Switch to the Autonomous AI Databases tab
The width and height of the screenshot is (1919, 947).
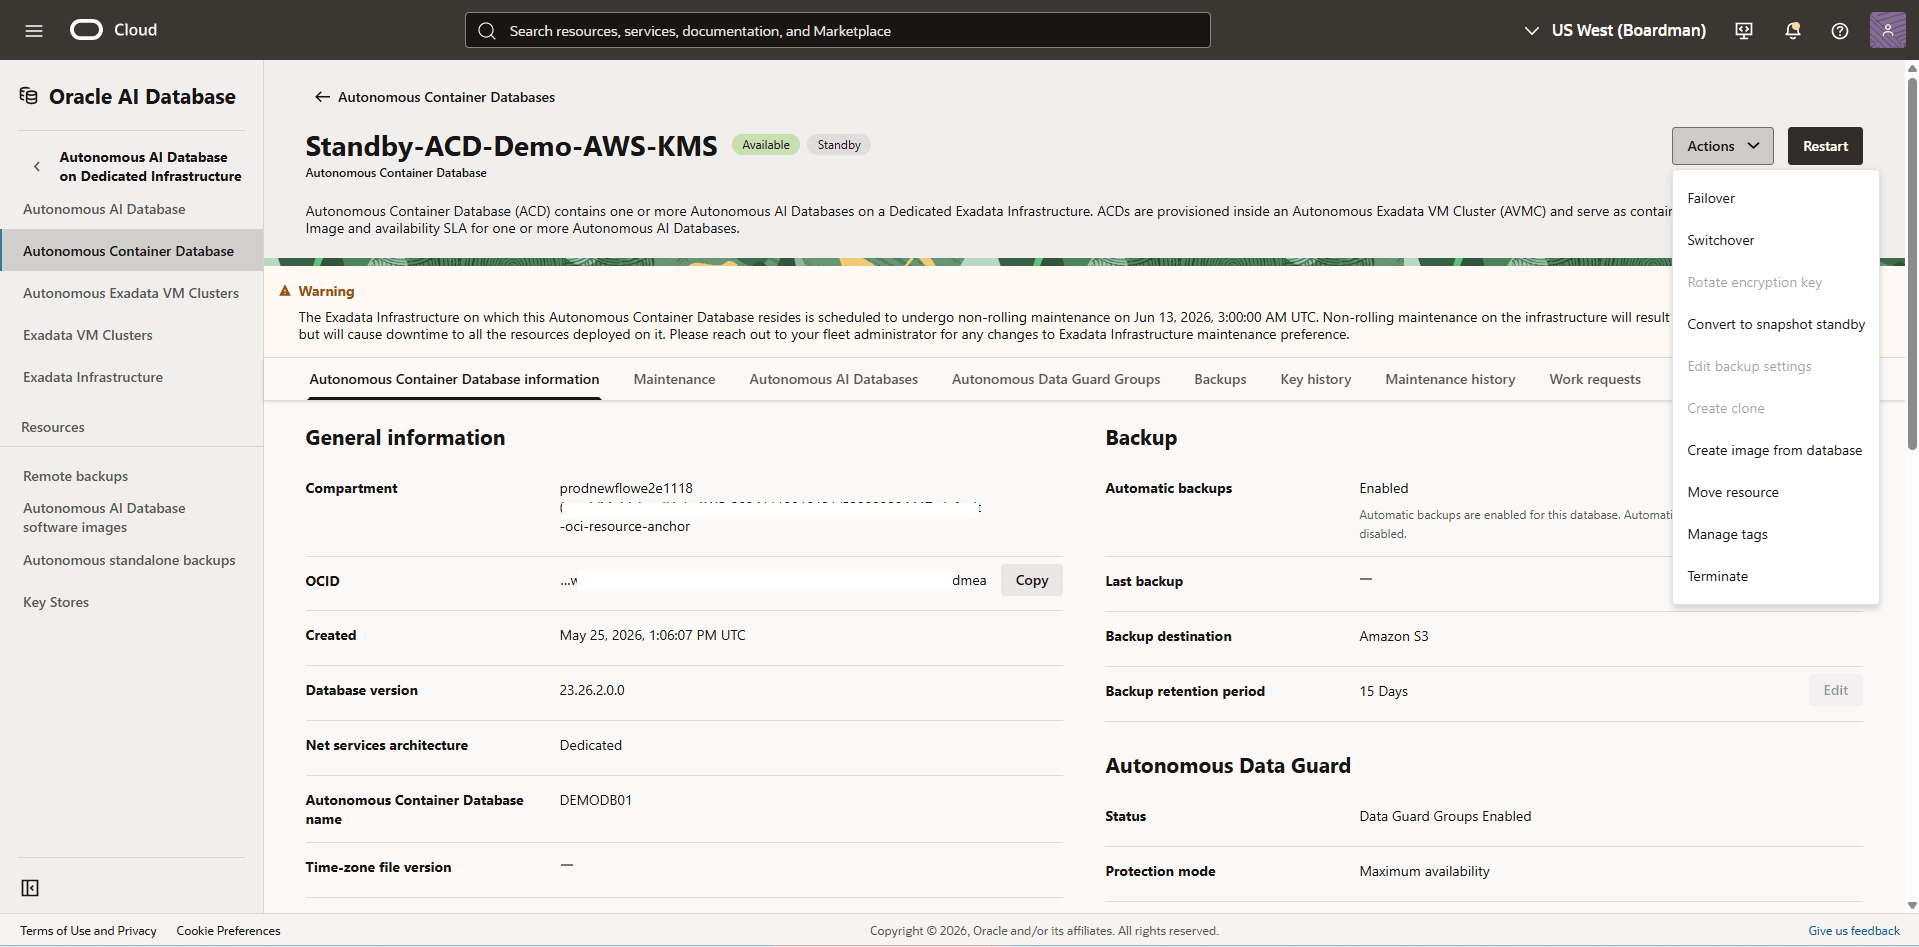[x=833, y=379]
